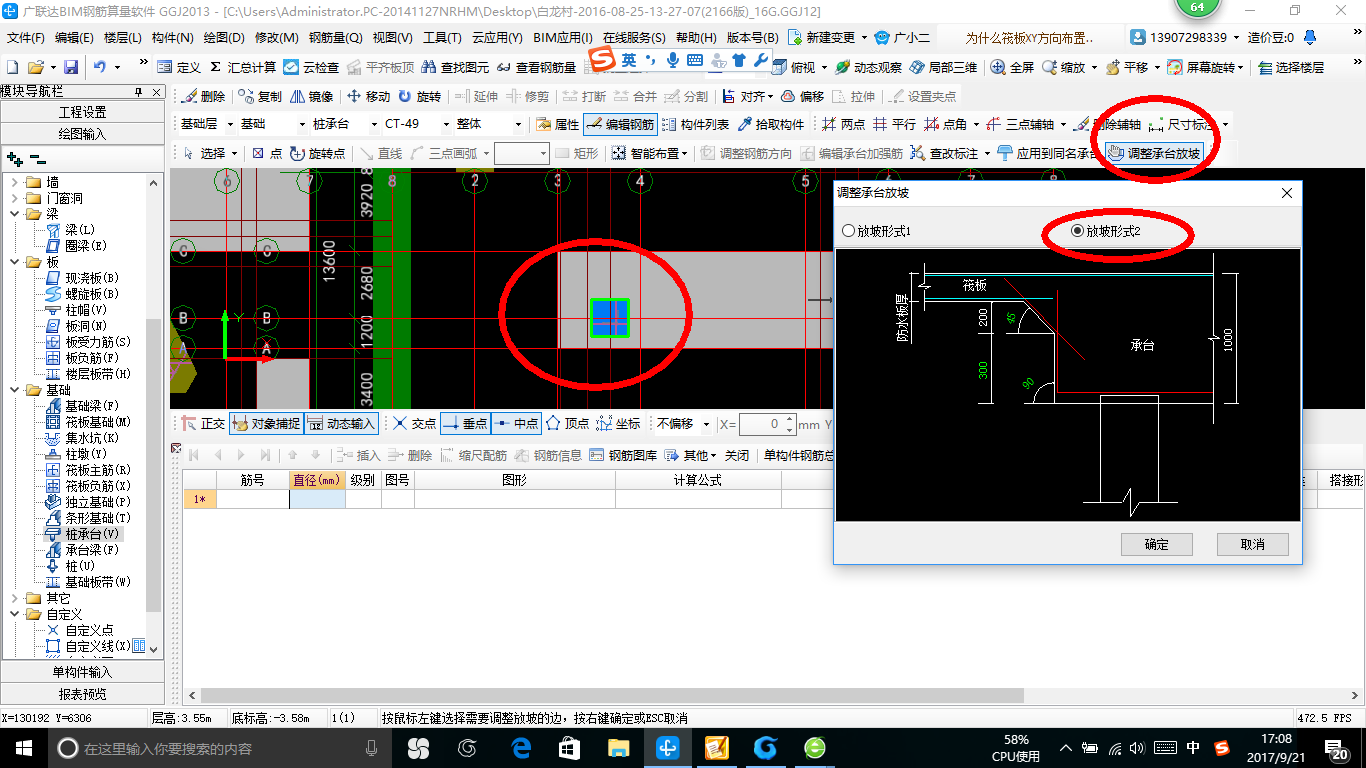Open 报表预览 report preview section
Image resolution: width=1366 pixels, height=768 pixels.
coord(82,694)
